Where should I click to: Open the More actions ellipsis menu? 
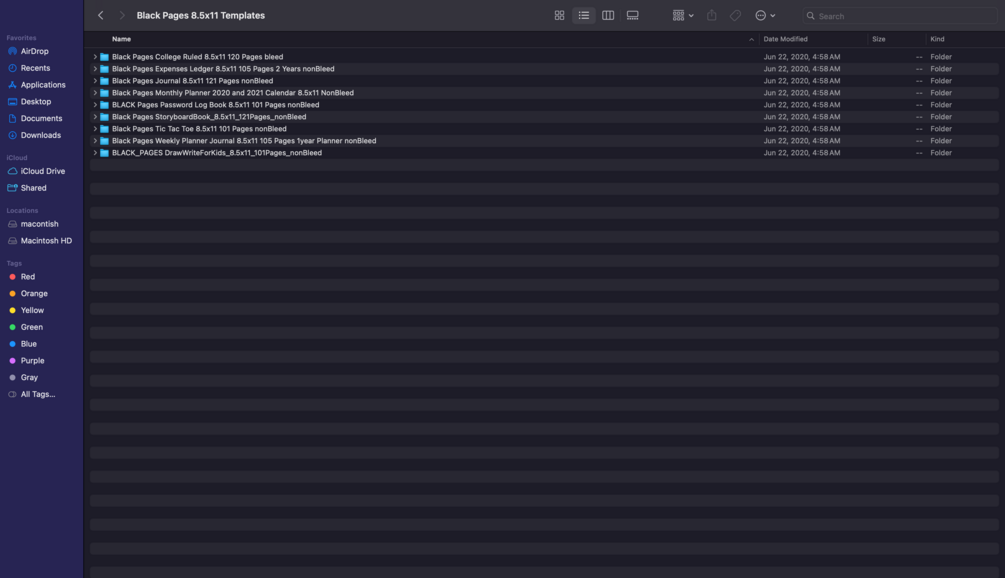765,15
